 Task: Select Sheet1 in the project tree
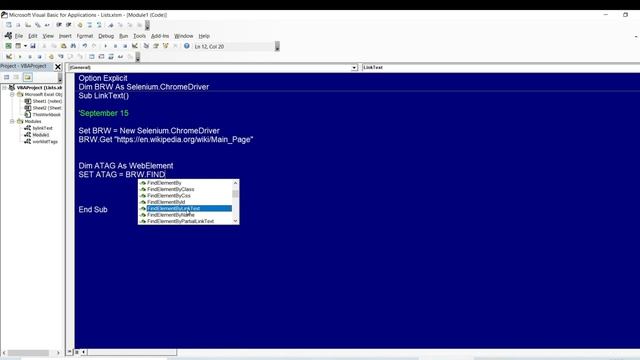43,101
